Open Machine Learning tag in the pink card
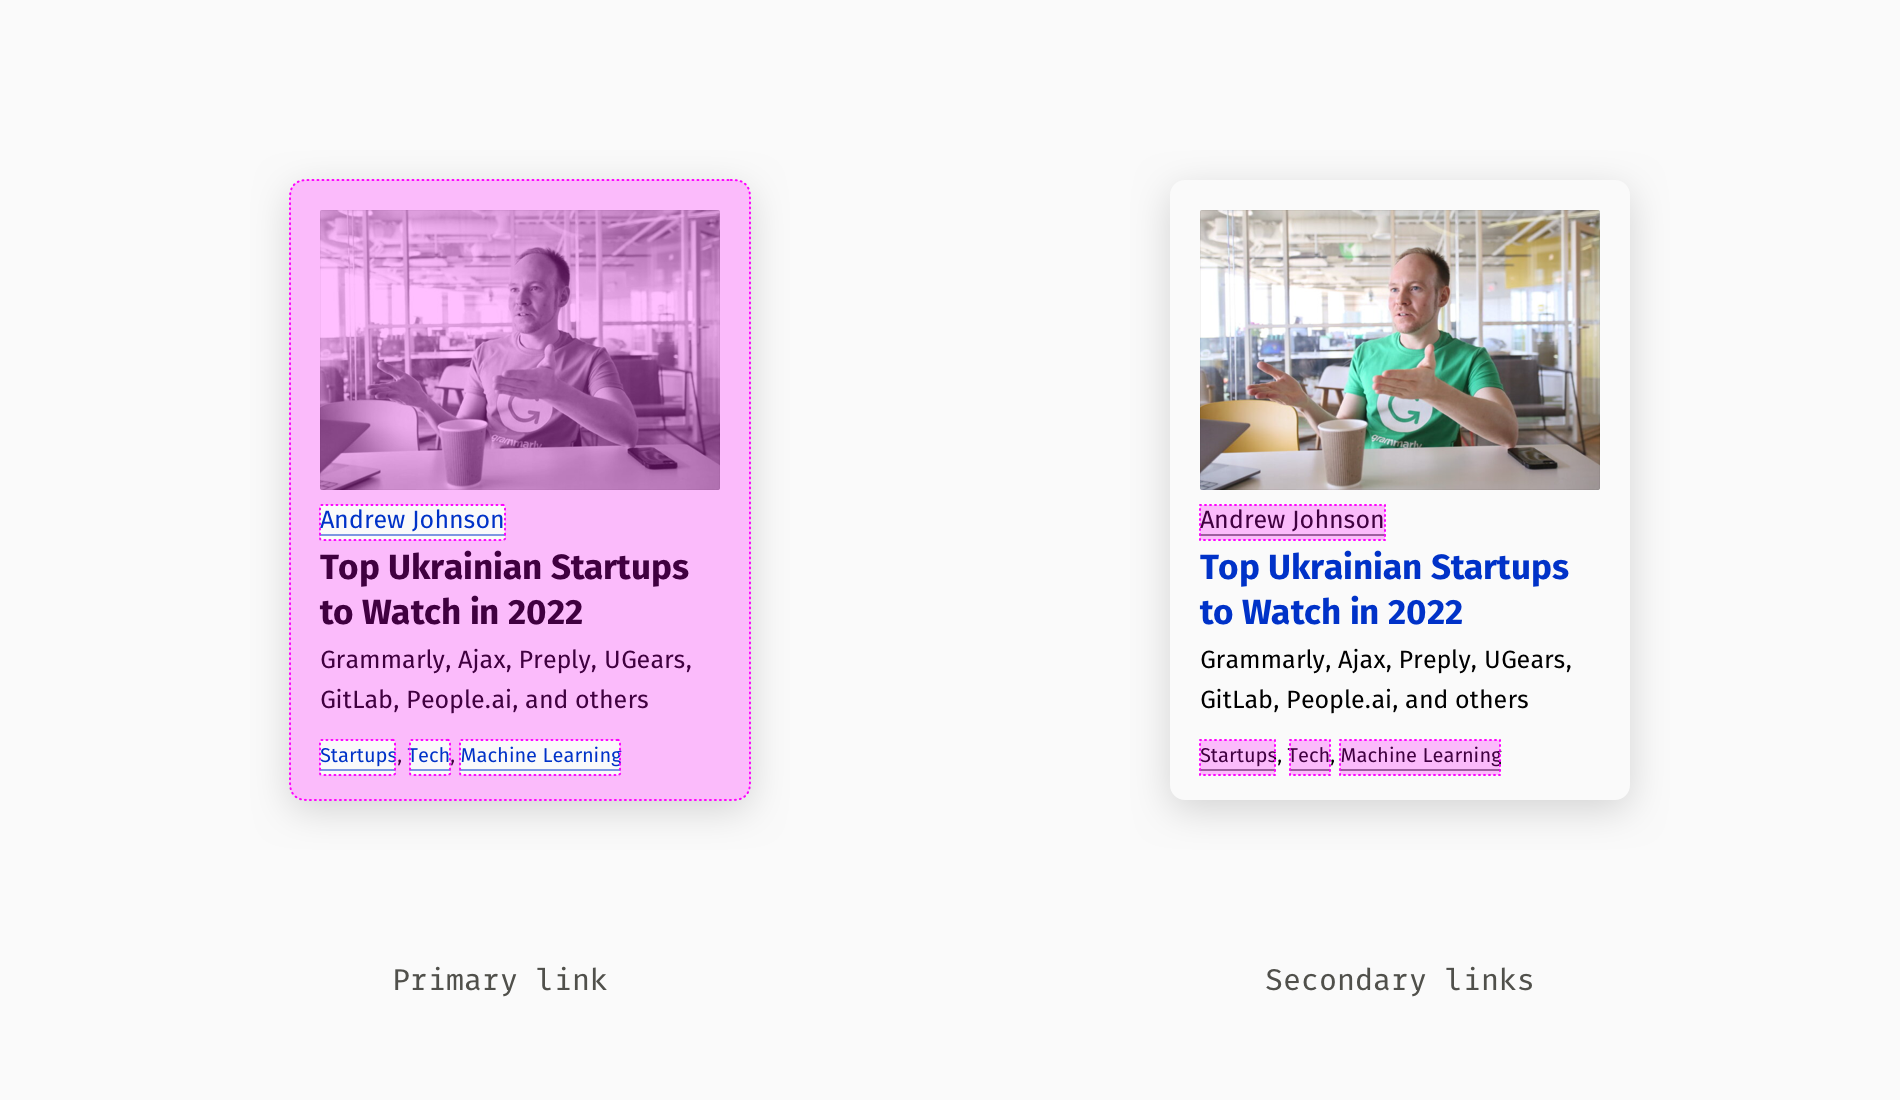The width and height of the screenshot is (1900, 1100). 540,756
